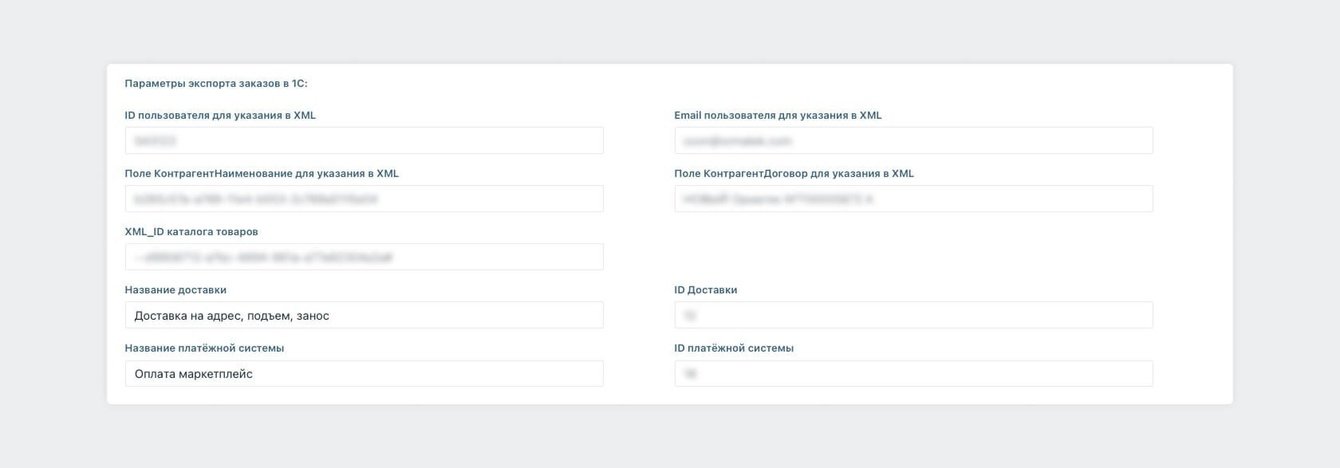The width and height of the screenshot is (1340, 468).
Task: Click the 'Название платёжной системы' field 'Оплата маркетплейс'
Action: click(x=363, y=374)
